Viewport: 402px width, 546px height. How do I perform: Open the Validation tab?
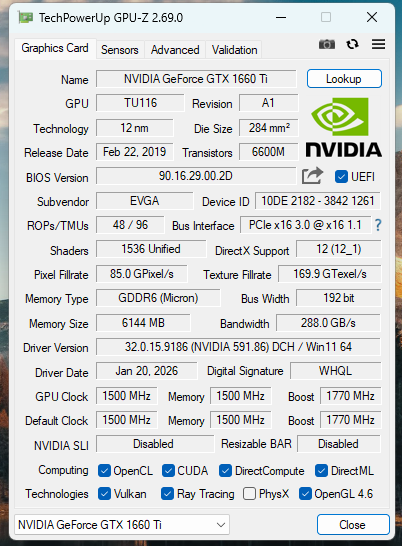pos(234,50)
